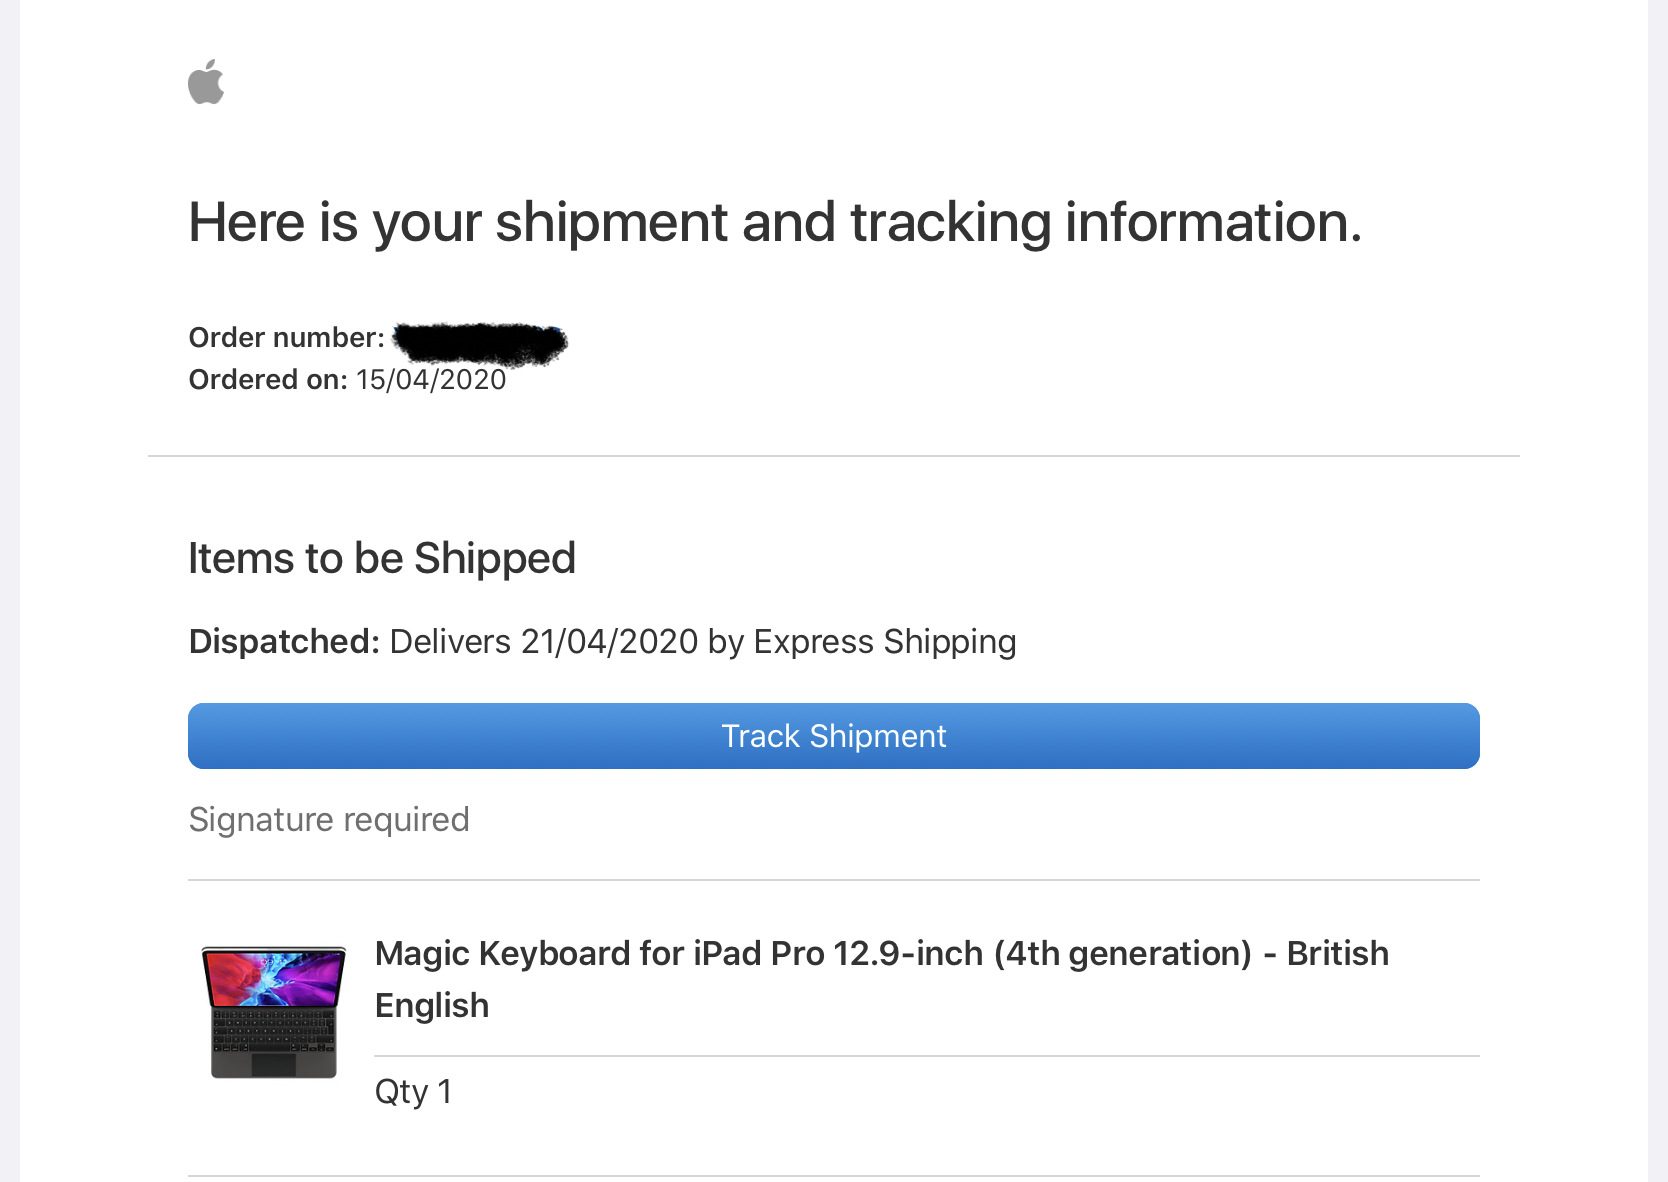Image resolution: width=1668 pixels, height=1182 pixels.
Task: Click the iPad screen in product image
Action: coord(274,979)
